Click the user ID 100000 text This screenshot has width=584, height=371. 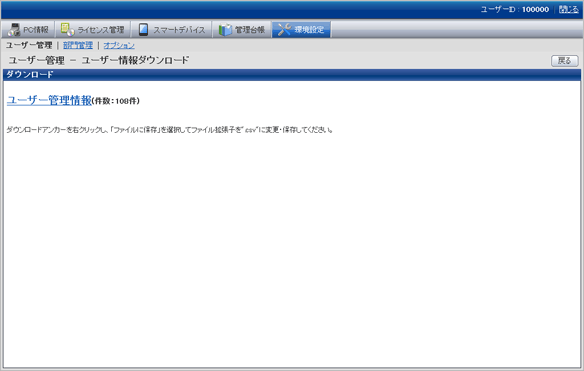535,9
